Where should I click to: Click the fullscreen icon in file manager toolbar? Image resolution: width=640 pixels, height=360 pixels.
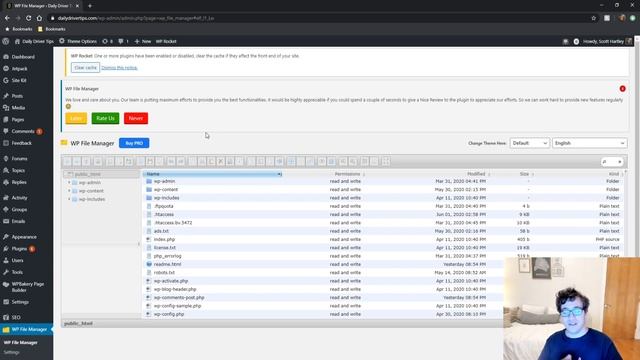tap(385, 162)
